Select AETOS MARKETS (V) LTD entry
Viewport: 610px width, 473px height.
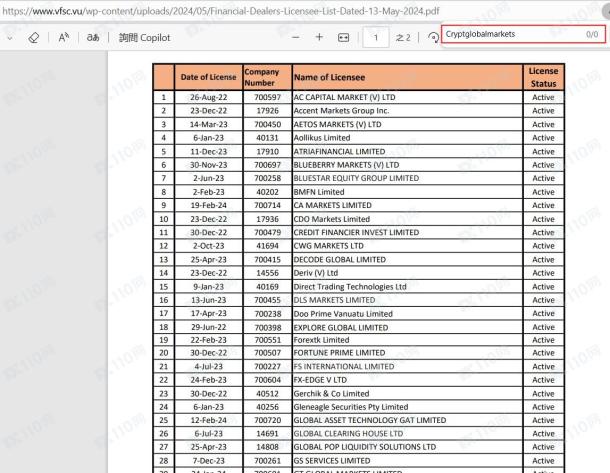coord(338,124)
